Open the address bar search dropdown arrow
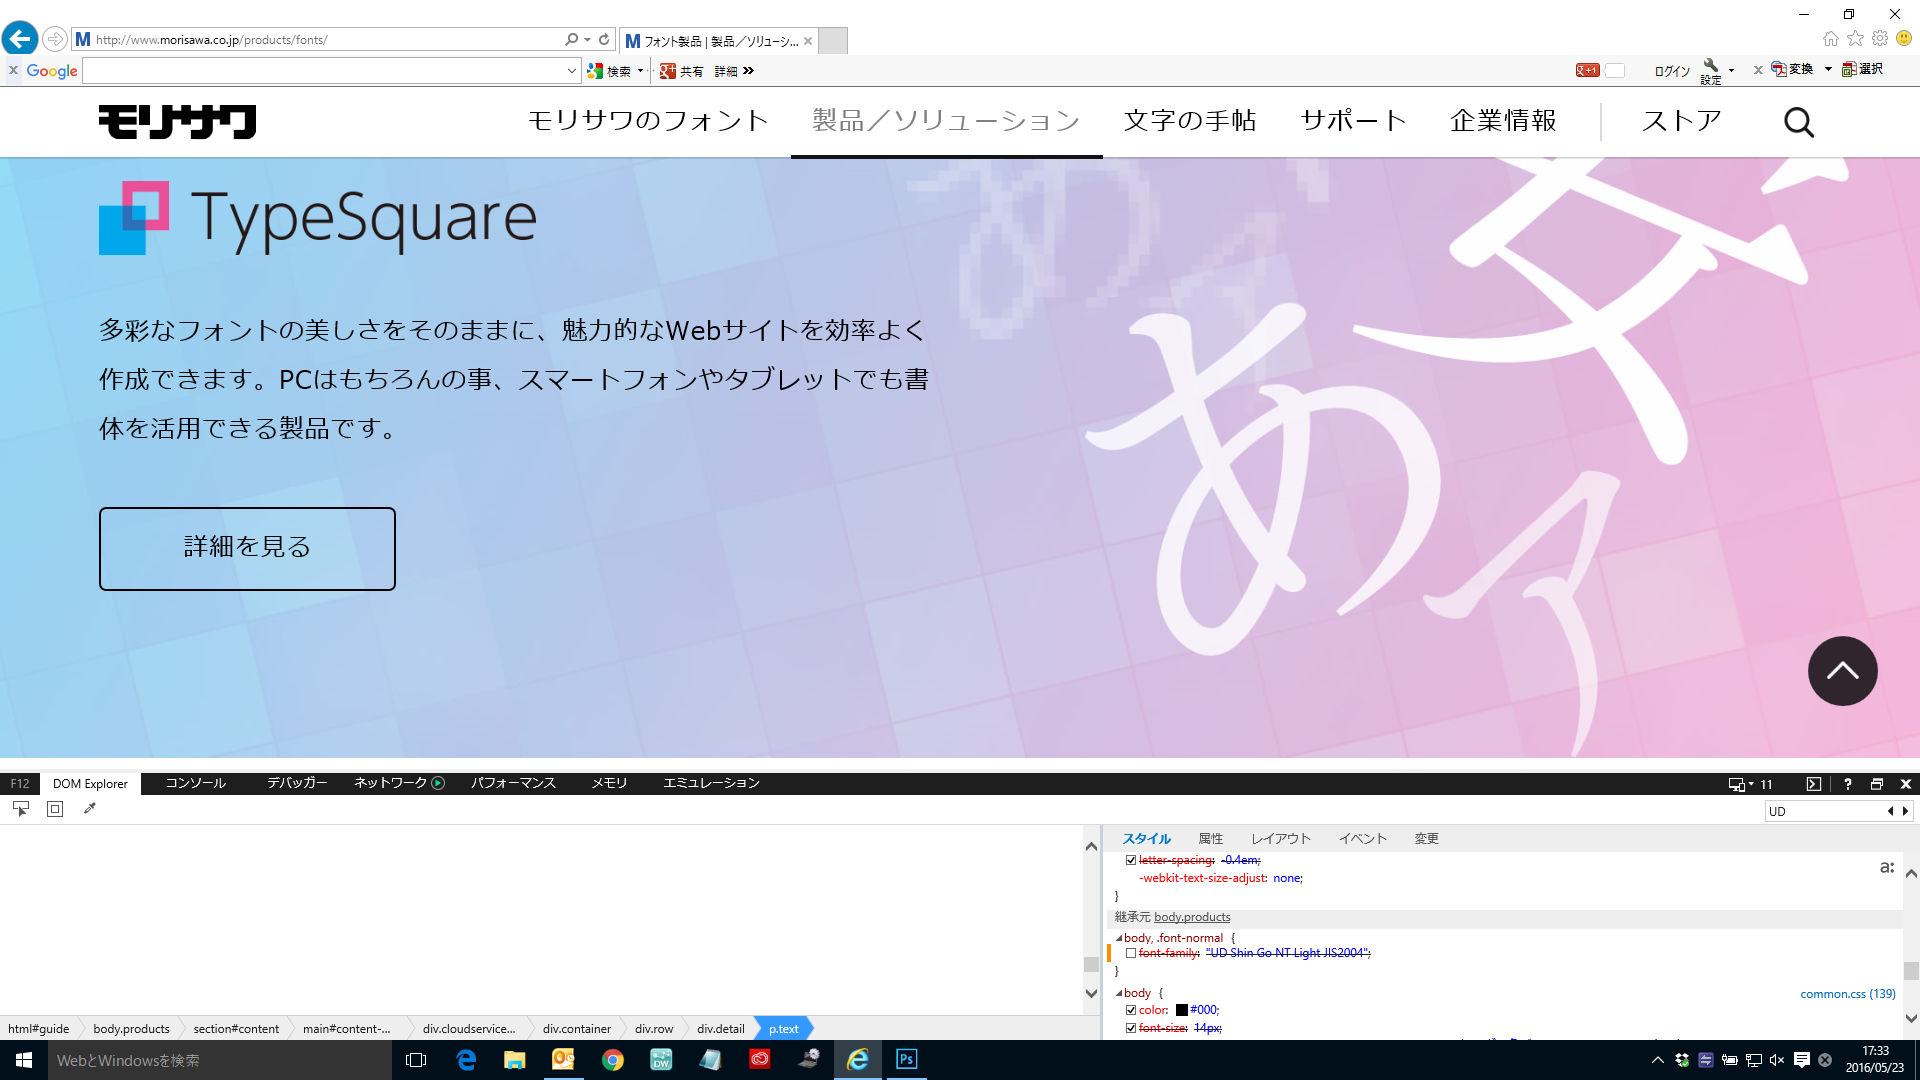Viewport: 1920px width, 1080px height. 587,40
